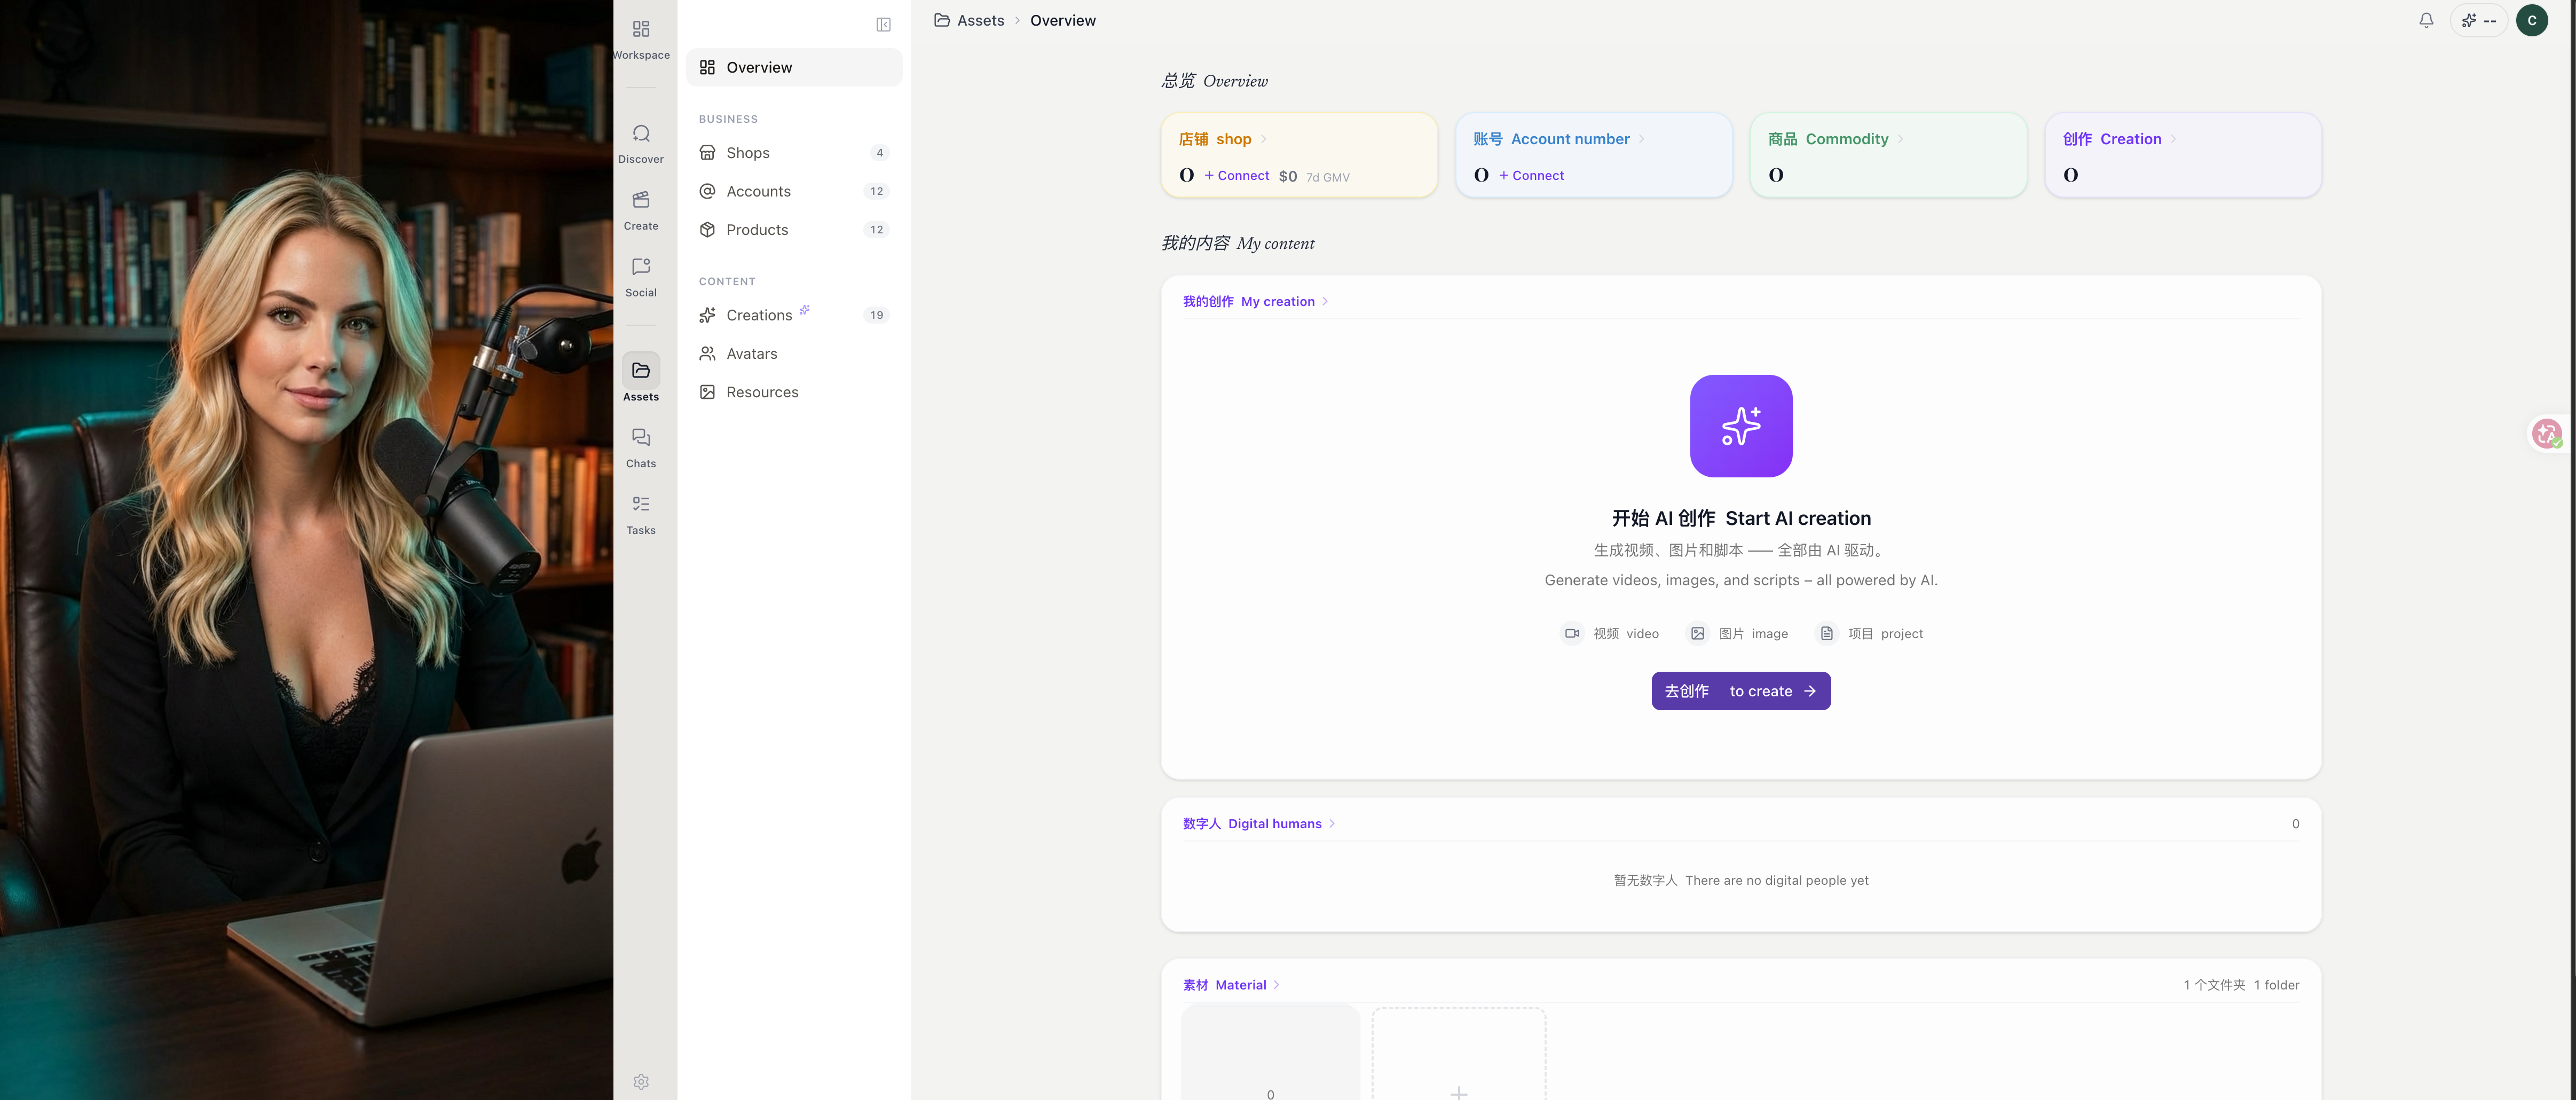
Task: Click Connect link in Account number card
Action: click(x=1531, y=175)
